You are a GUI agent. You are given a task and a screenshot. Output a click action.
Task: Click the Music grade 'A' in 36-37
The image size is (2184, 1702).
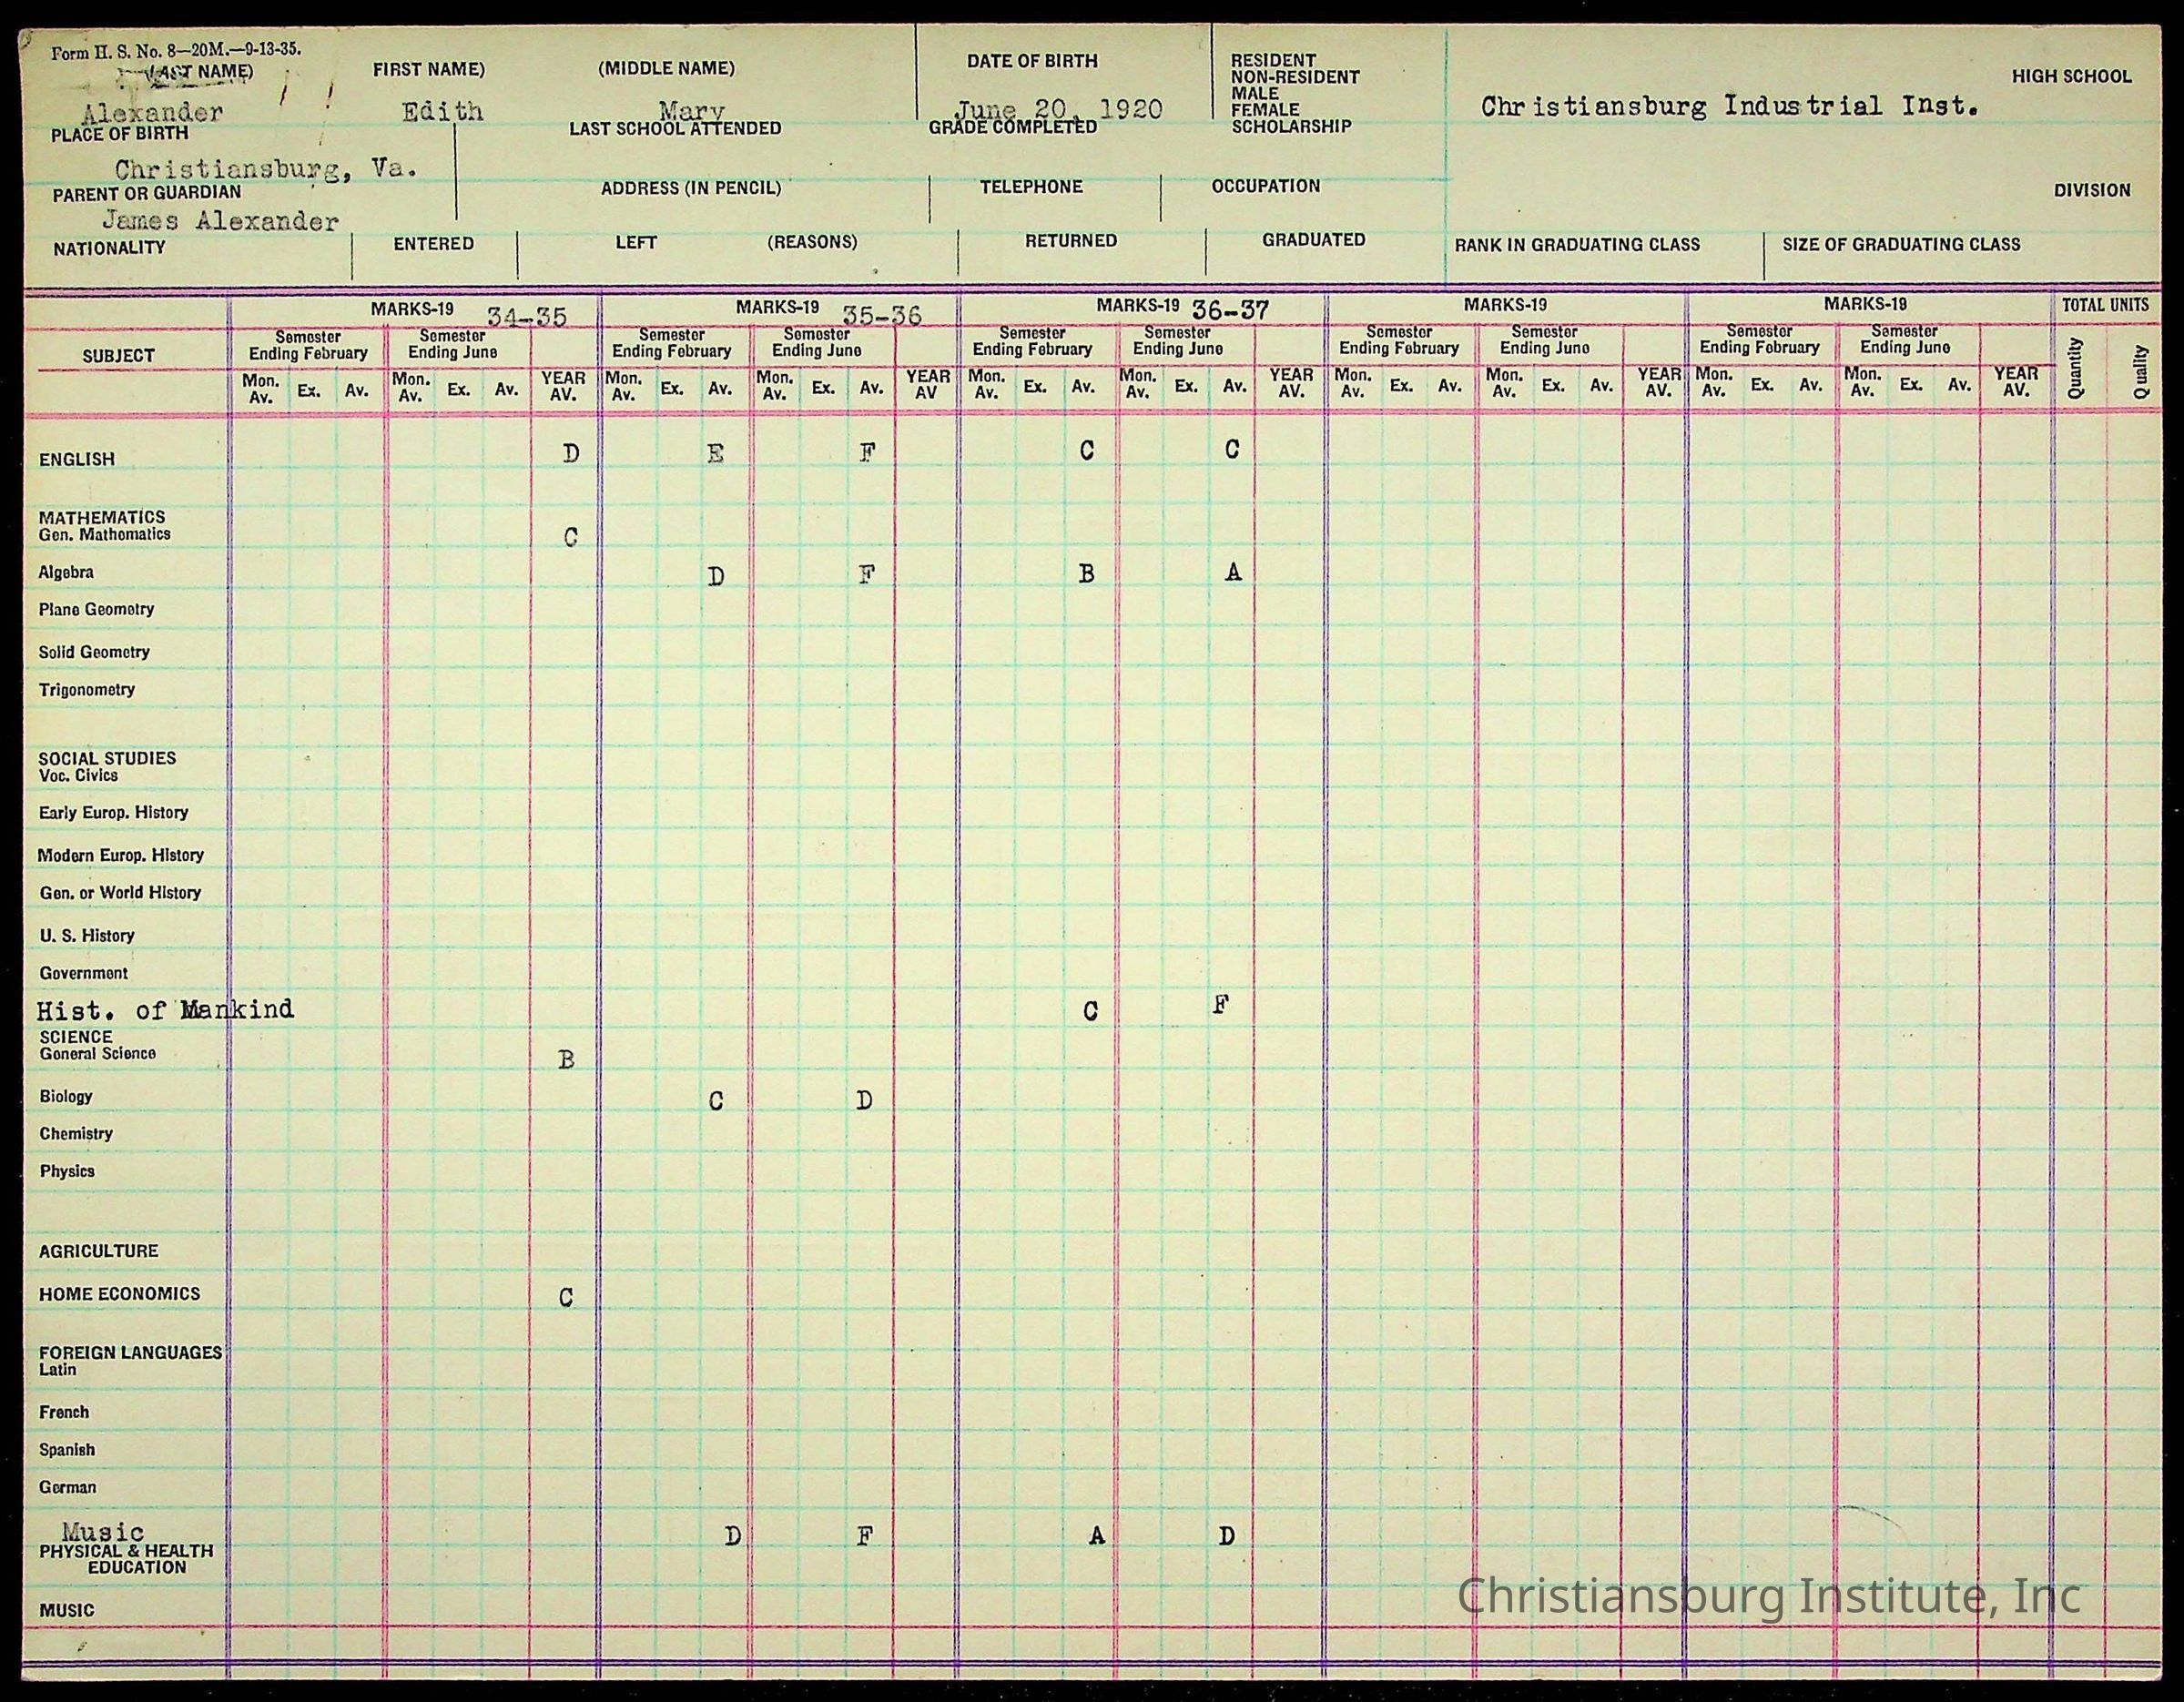(x=1097, y=1536)
